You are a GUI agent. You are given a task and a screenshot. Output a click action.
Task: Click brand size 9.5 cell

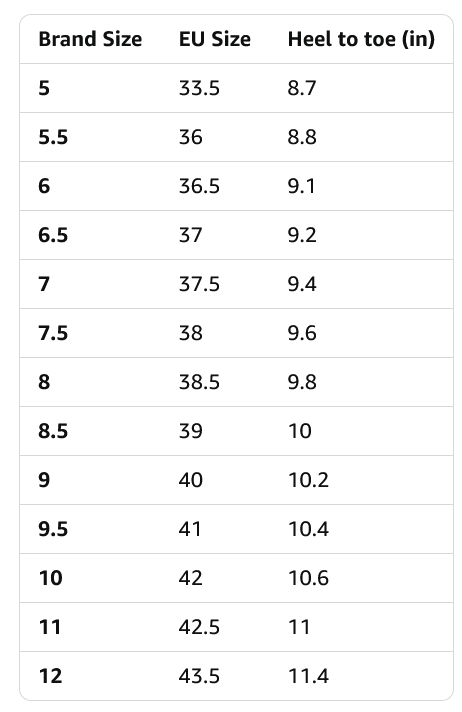point(53,529)
